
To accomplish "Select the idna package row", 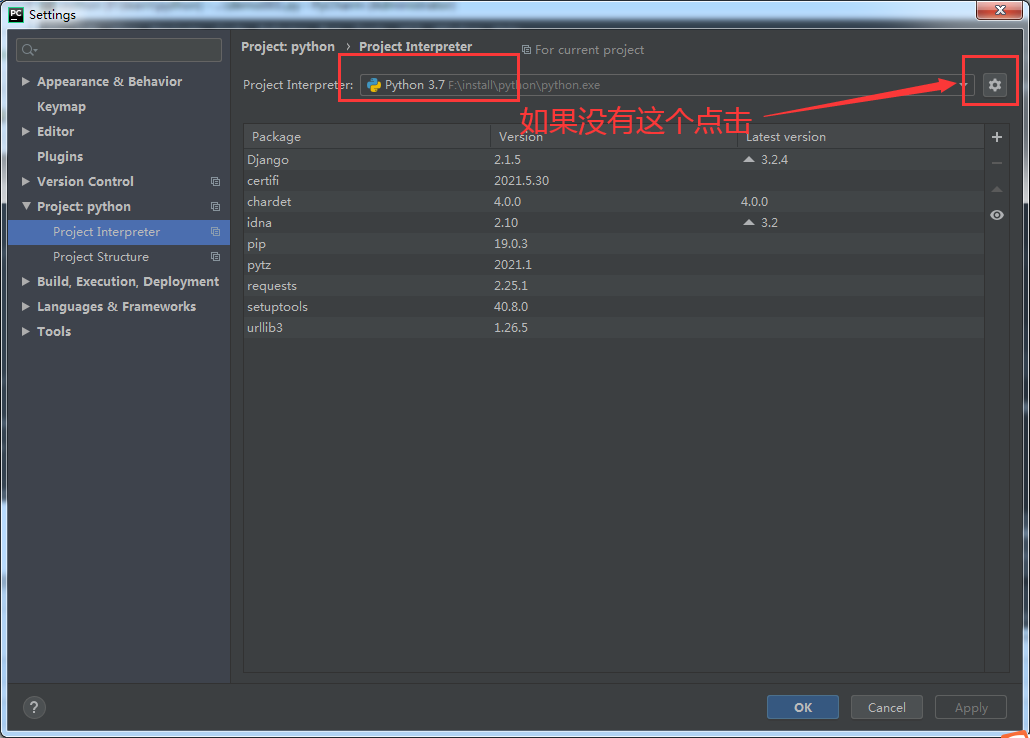I will (x=614, y=223).
